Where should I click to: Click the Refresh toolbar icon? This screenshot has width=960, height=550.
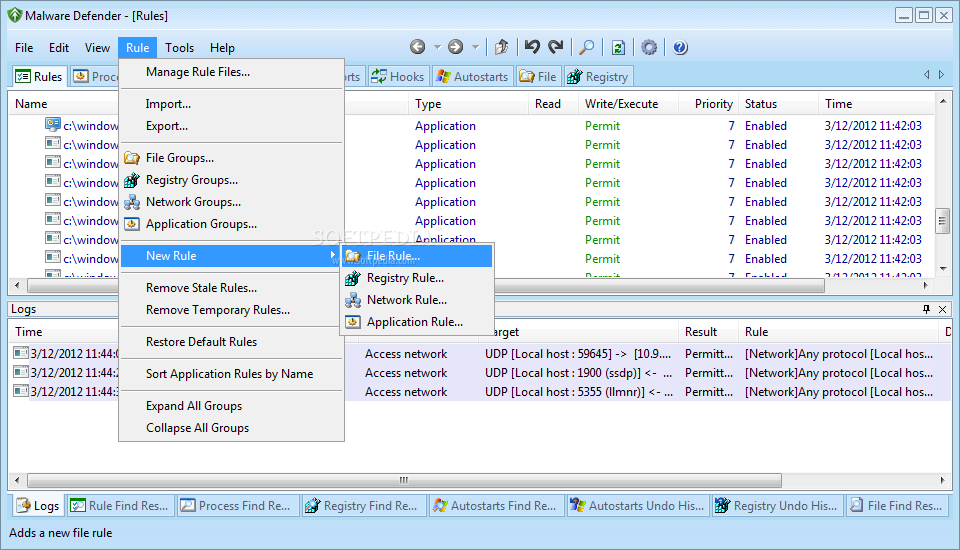(x=618, y=47)
